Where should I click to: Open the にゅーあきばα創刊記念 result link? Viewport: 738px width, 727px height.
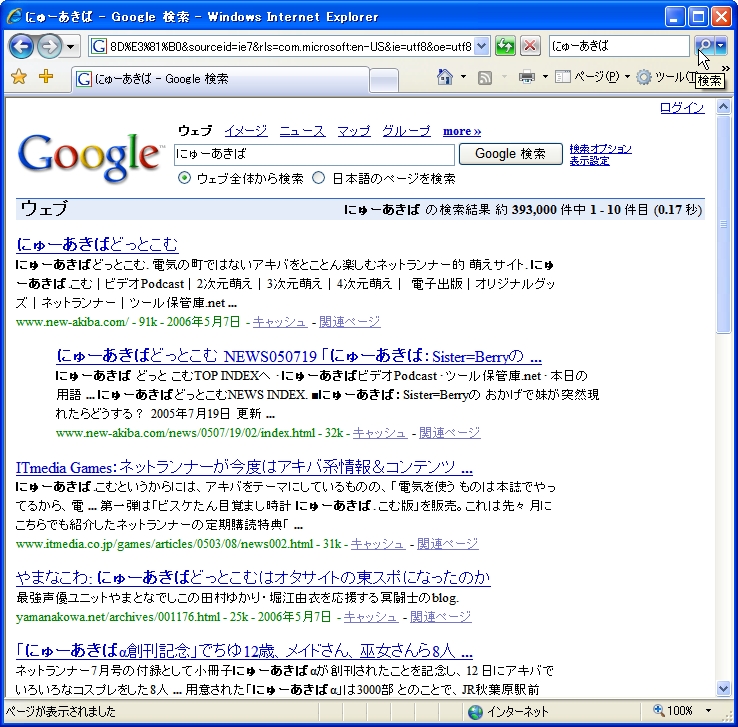pos(244,651)
